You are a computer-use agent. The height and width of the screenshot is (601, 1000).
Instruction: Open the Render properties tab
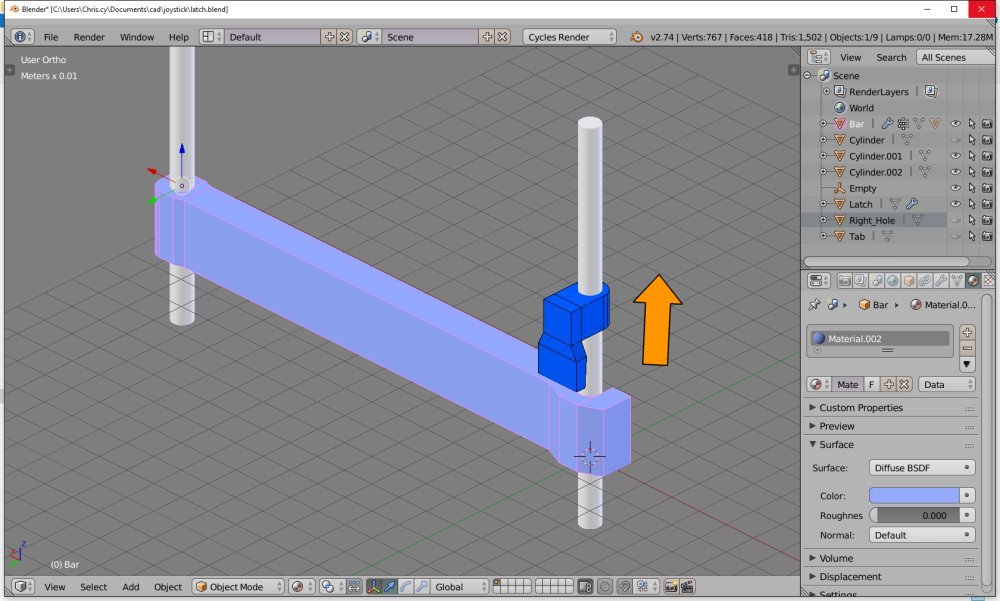844,281
